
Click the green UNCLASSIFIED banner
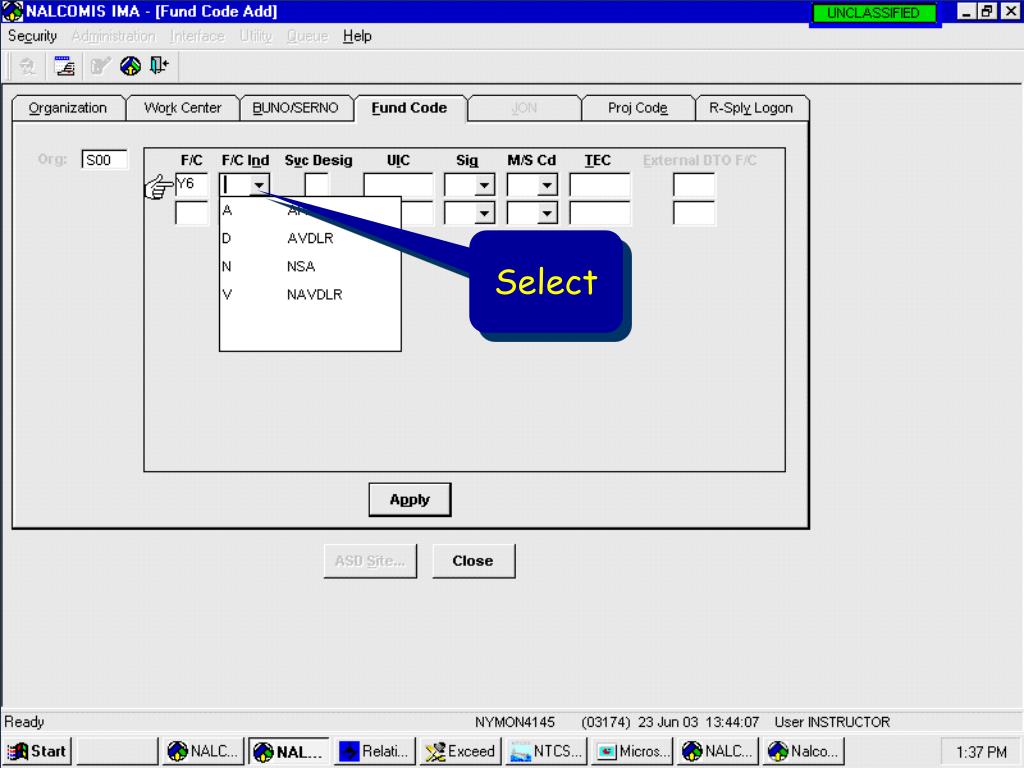pos(873,13)
